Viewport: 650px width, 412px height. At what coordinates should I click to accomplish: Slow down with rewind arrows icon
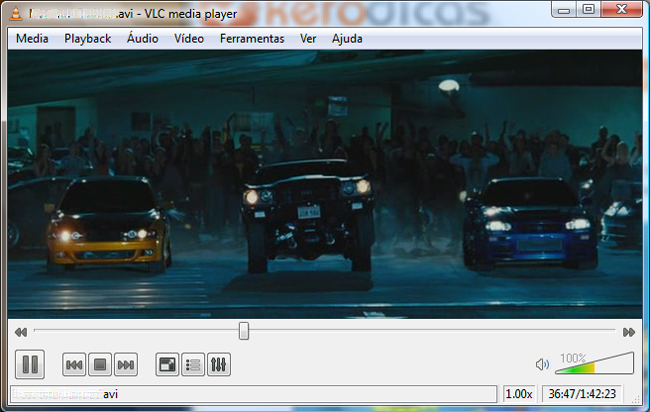point(21,332)
